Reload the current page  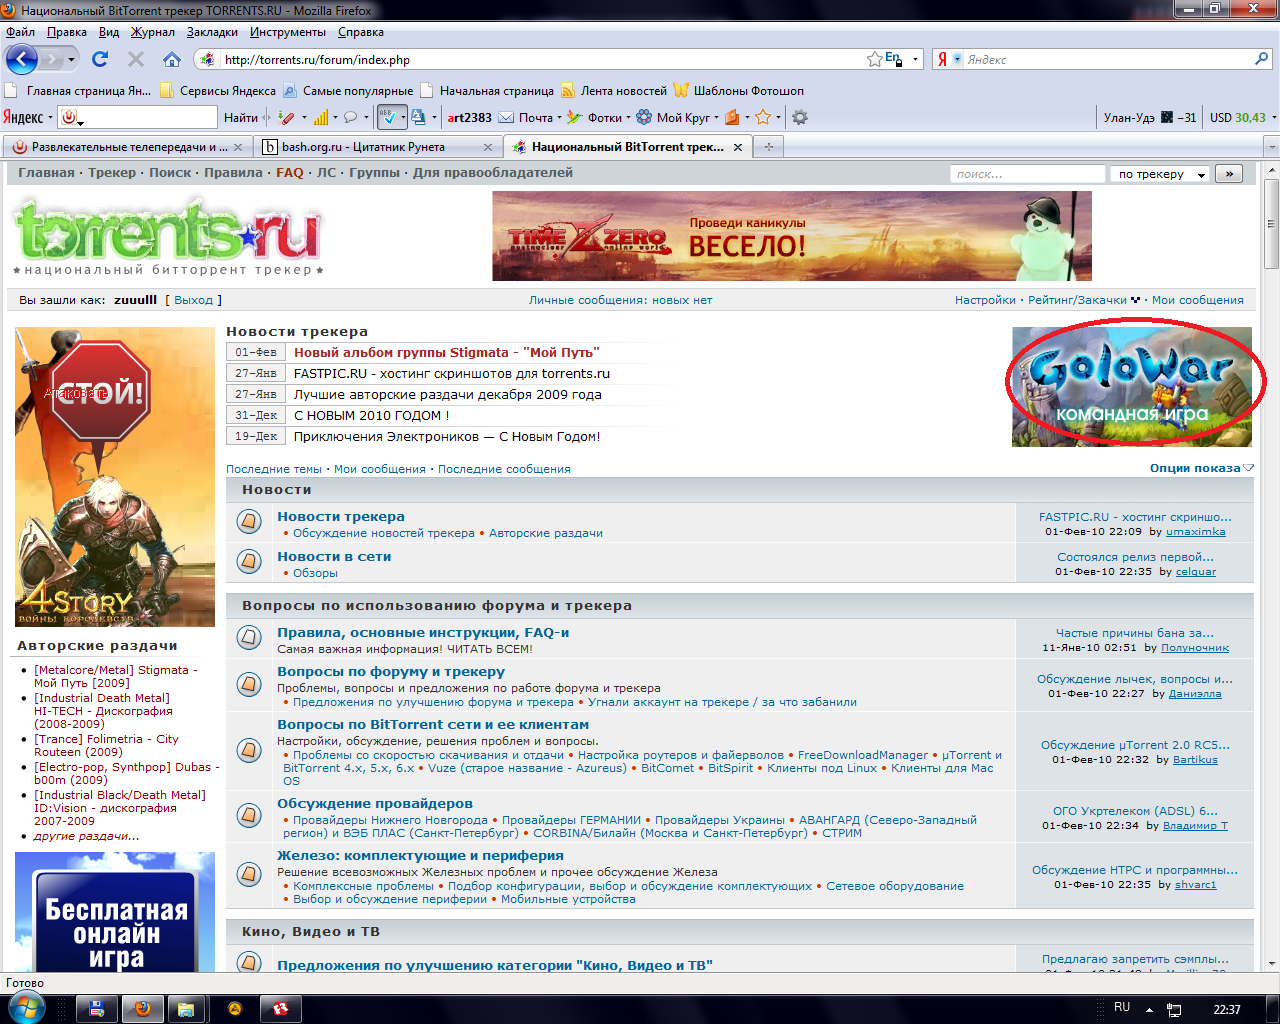point(100,59)
